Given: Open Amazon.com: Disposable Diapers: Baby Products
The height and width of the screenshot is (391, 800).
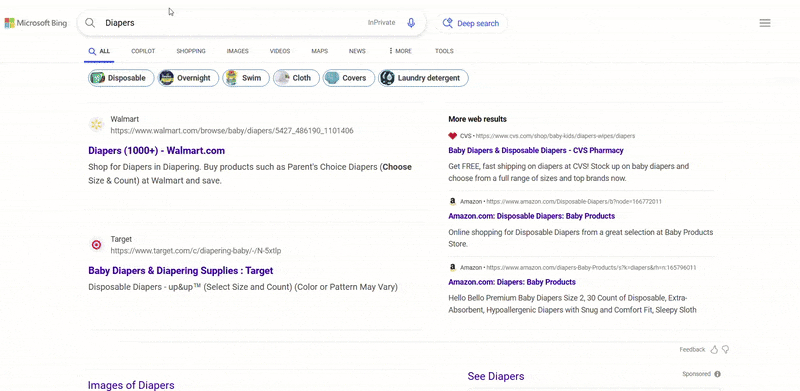Looking at the screenshot, I should pyautogui.click(x=532, y=216).
